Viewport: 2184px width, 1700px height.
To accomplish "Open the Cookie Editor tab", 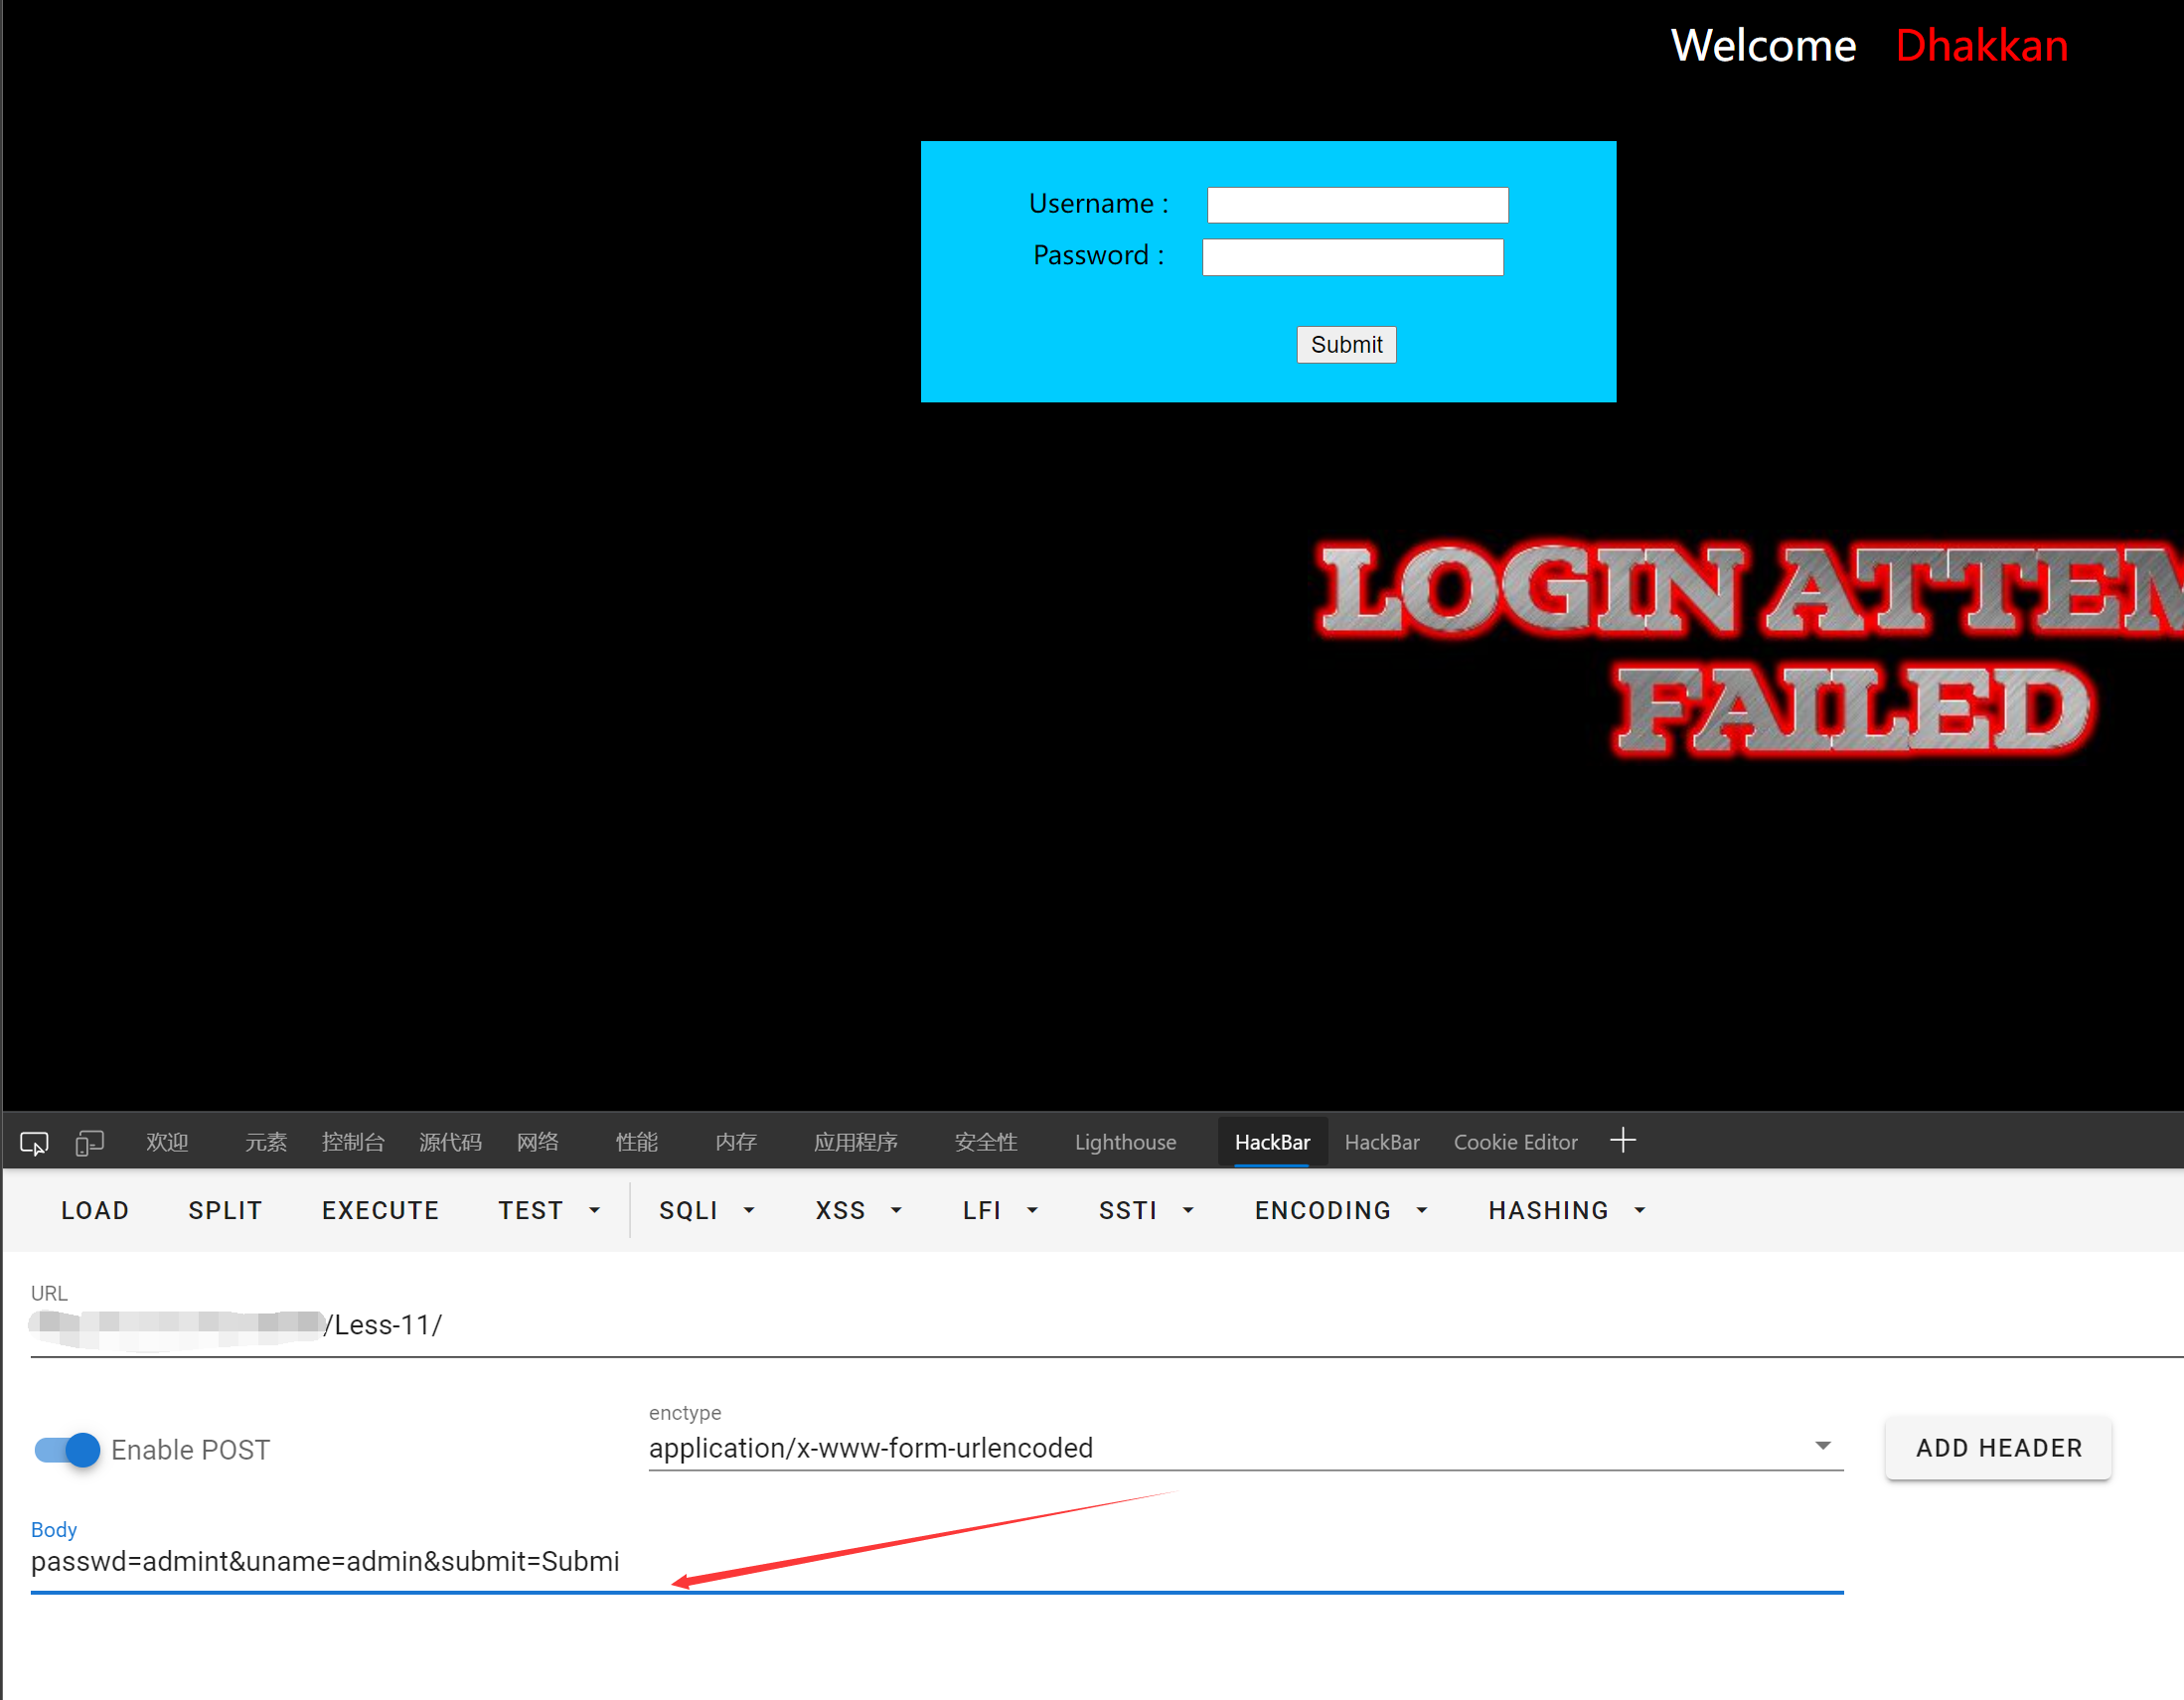I will (x=1514, y=1142).
